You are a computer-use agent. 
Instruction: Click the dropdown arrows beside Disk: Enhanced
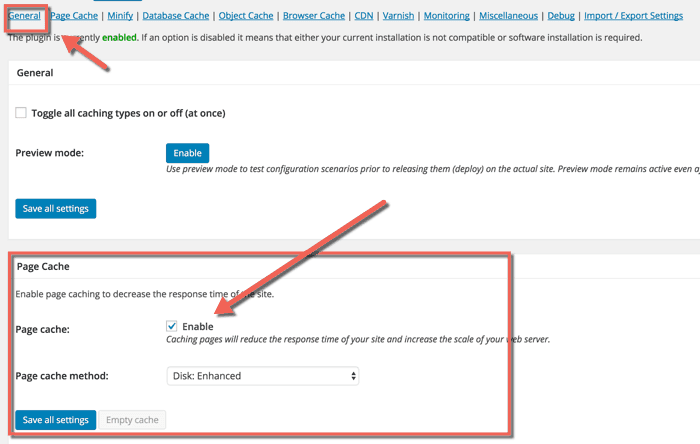[353, 376]
